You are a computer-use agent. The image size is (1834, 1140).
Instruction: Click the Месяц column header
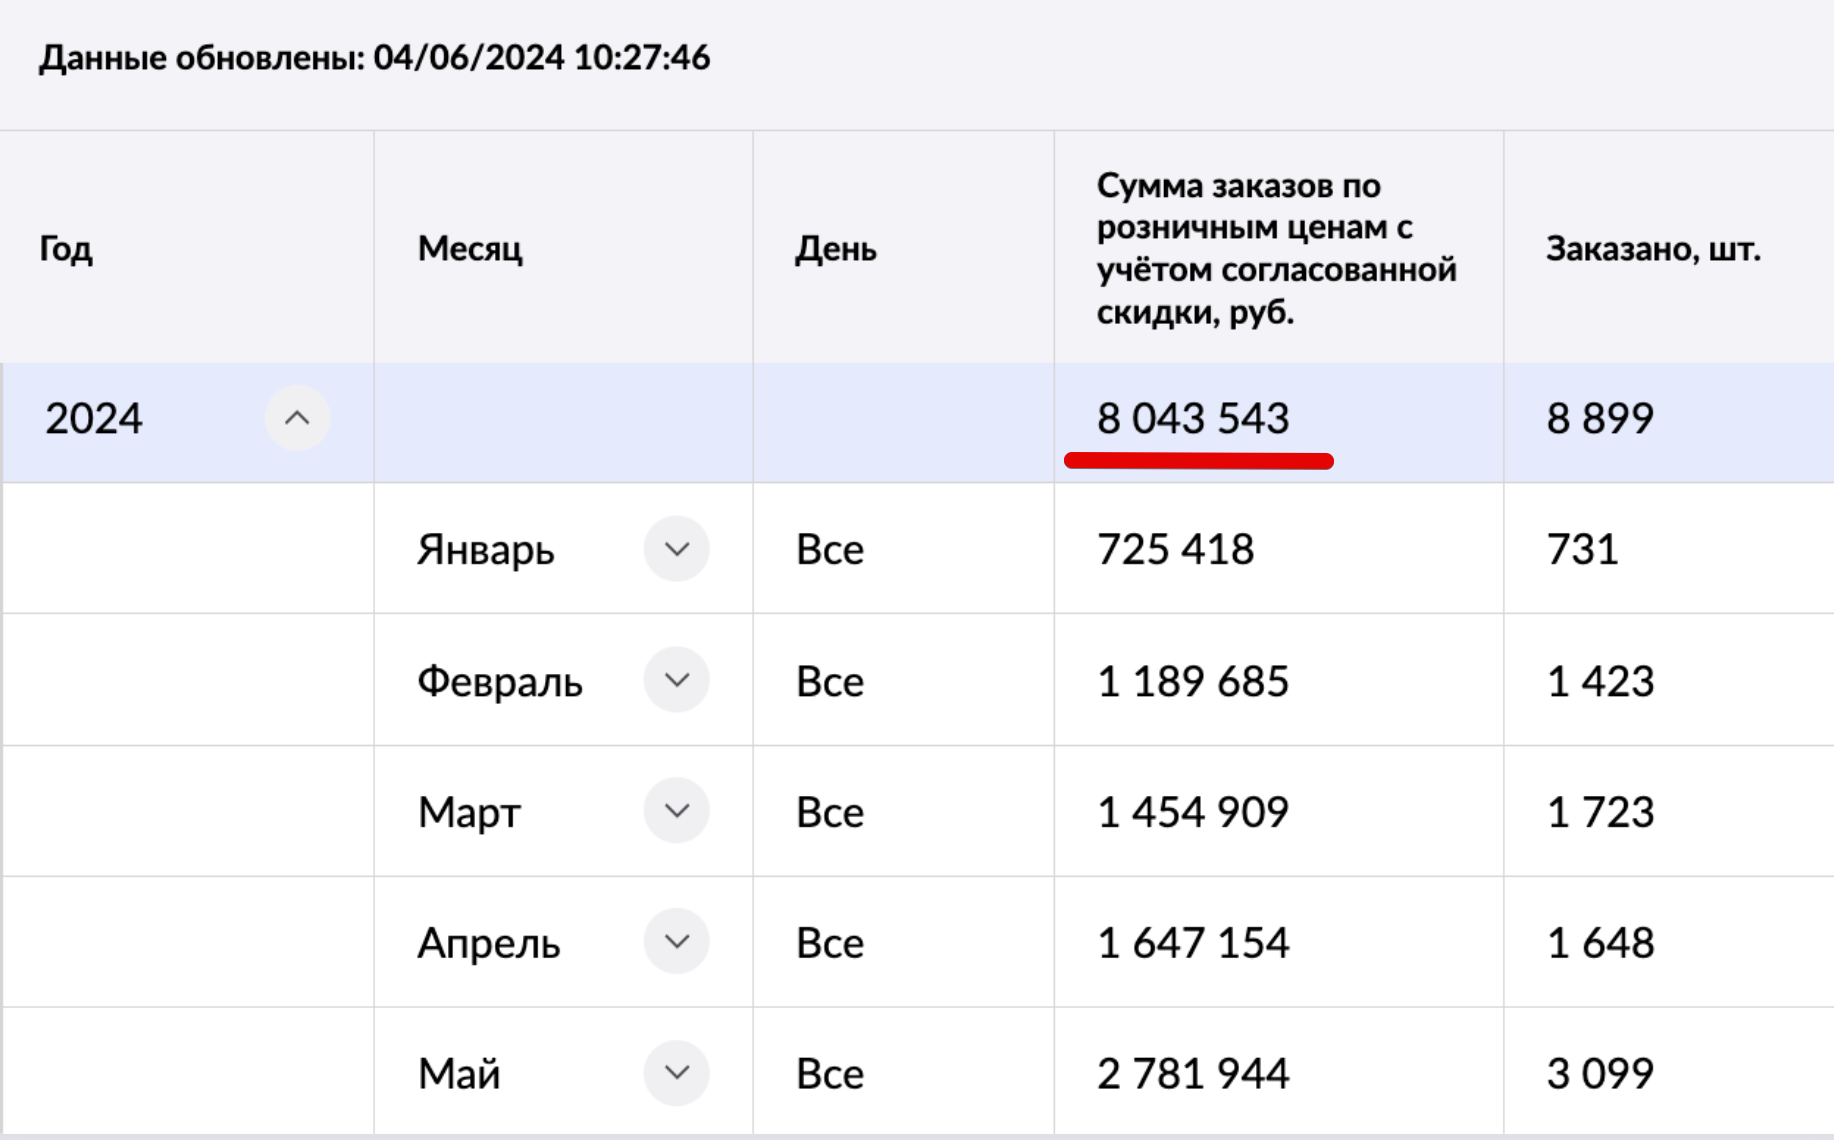tap(470, 248)
